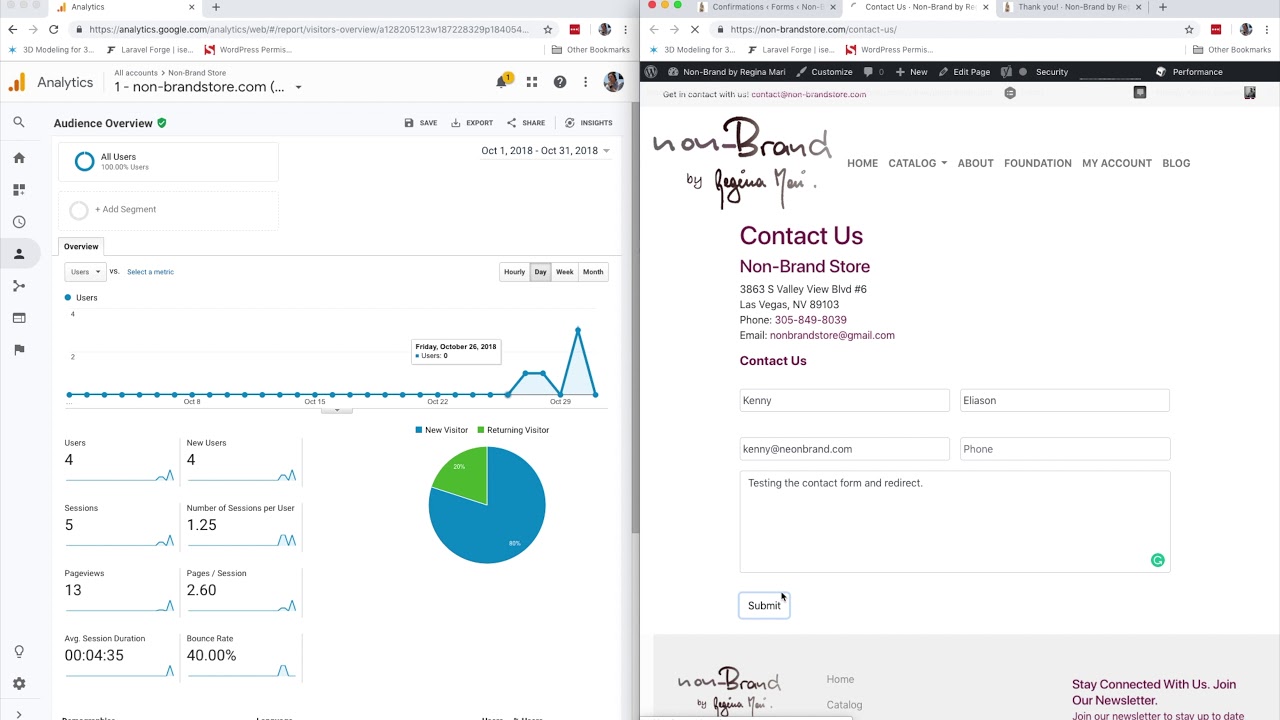Open Customization dashboard icon in Analytics sidebar
Screen dimensions: 1280x720
click(x=18, y=189)
